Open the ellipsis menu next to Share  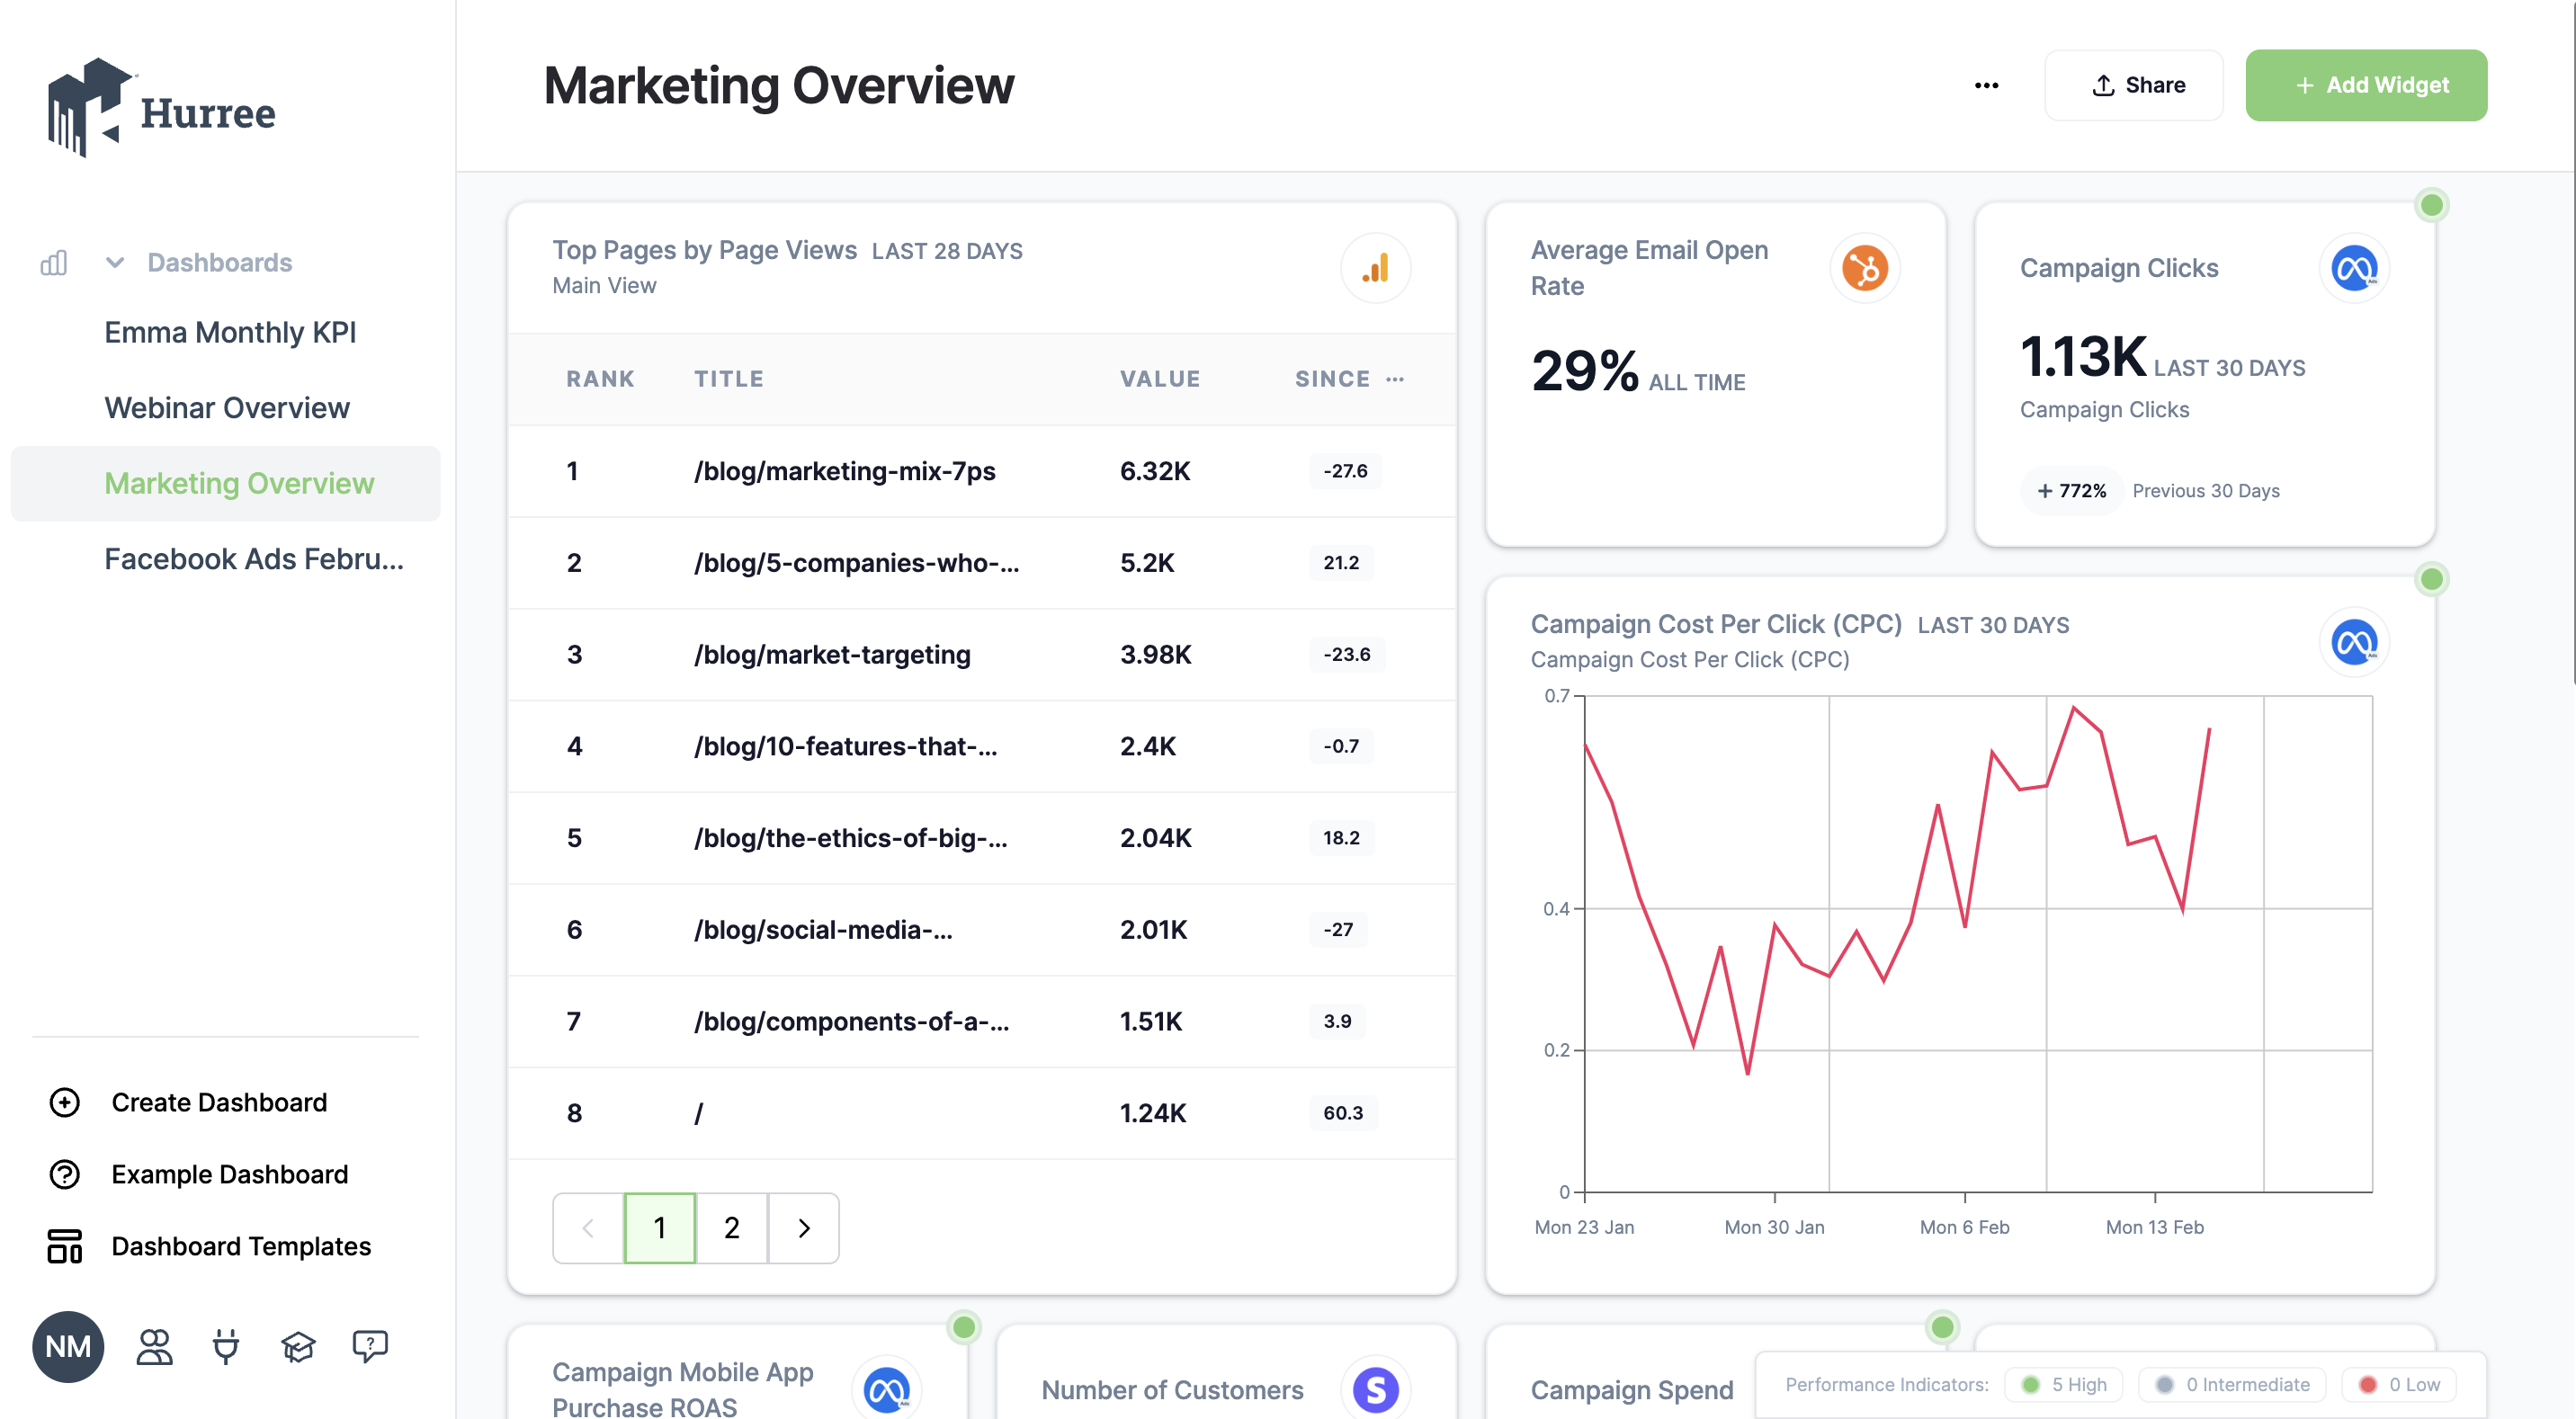pos(1986,85)
